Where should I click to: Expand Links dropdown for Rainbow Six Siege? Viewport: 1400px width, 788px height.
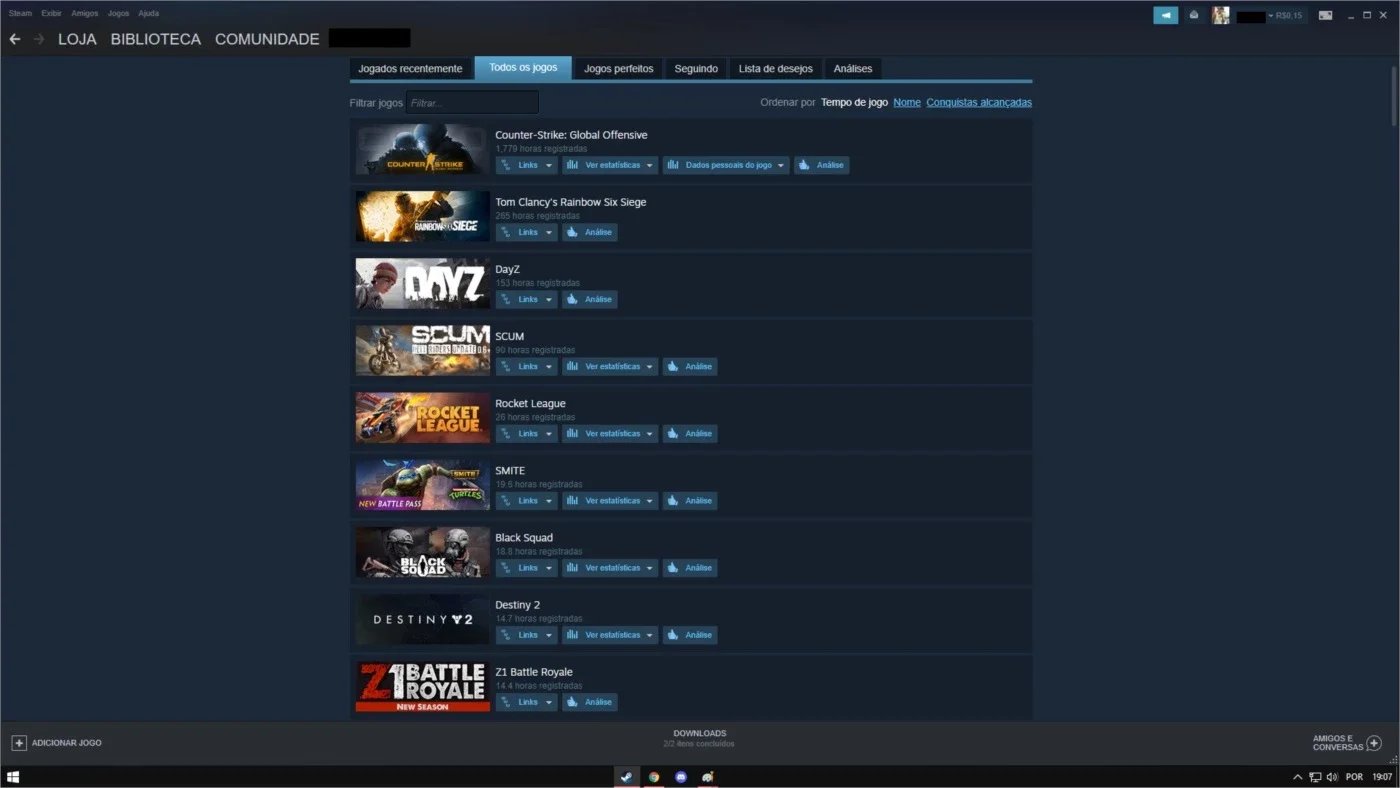[527, 232]
